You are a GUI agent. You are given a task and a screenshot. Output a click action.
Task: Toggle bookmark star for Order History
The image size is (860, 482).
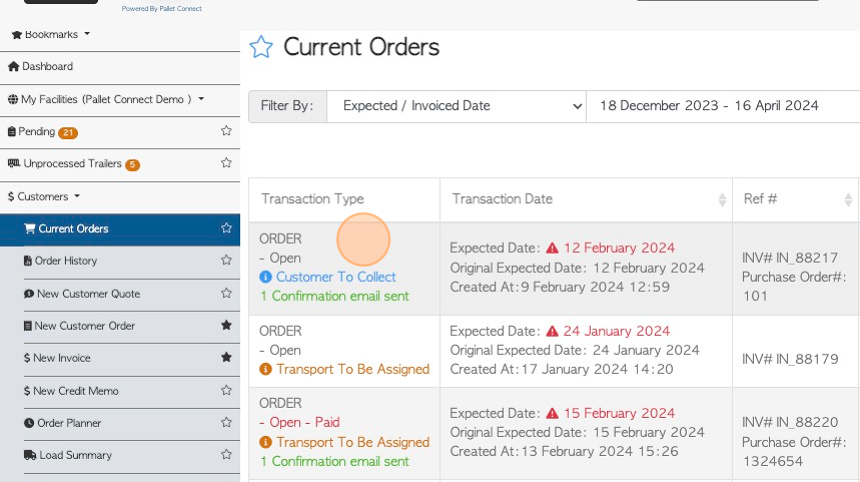[x=226, y=260]
